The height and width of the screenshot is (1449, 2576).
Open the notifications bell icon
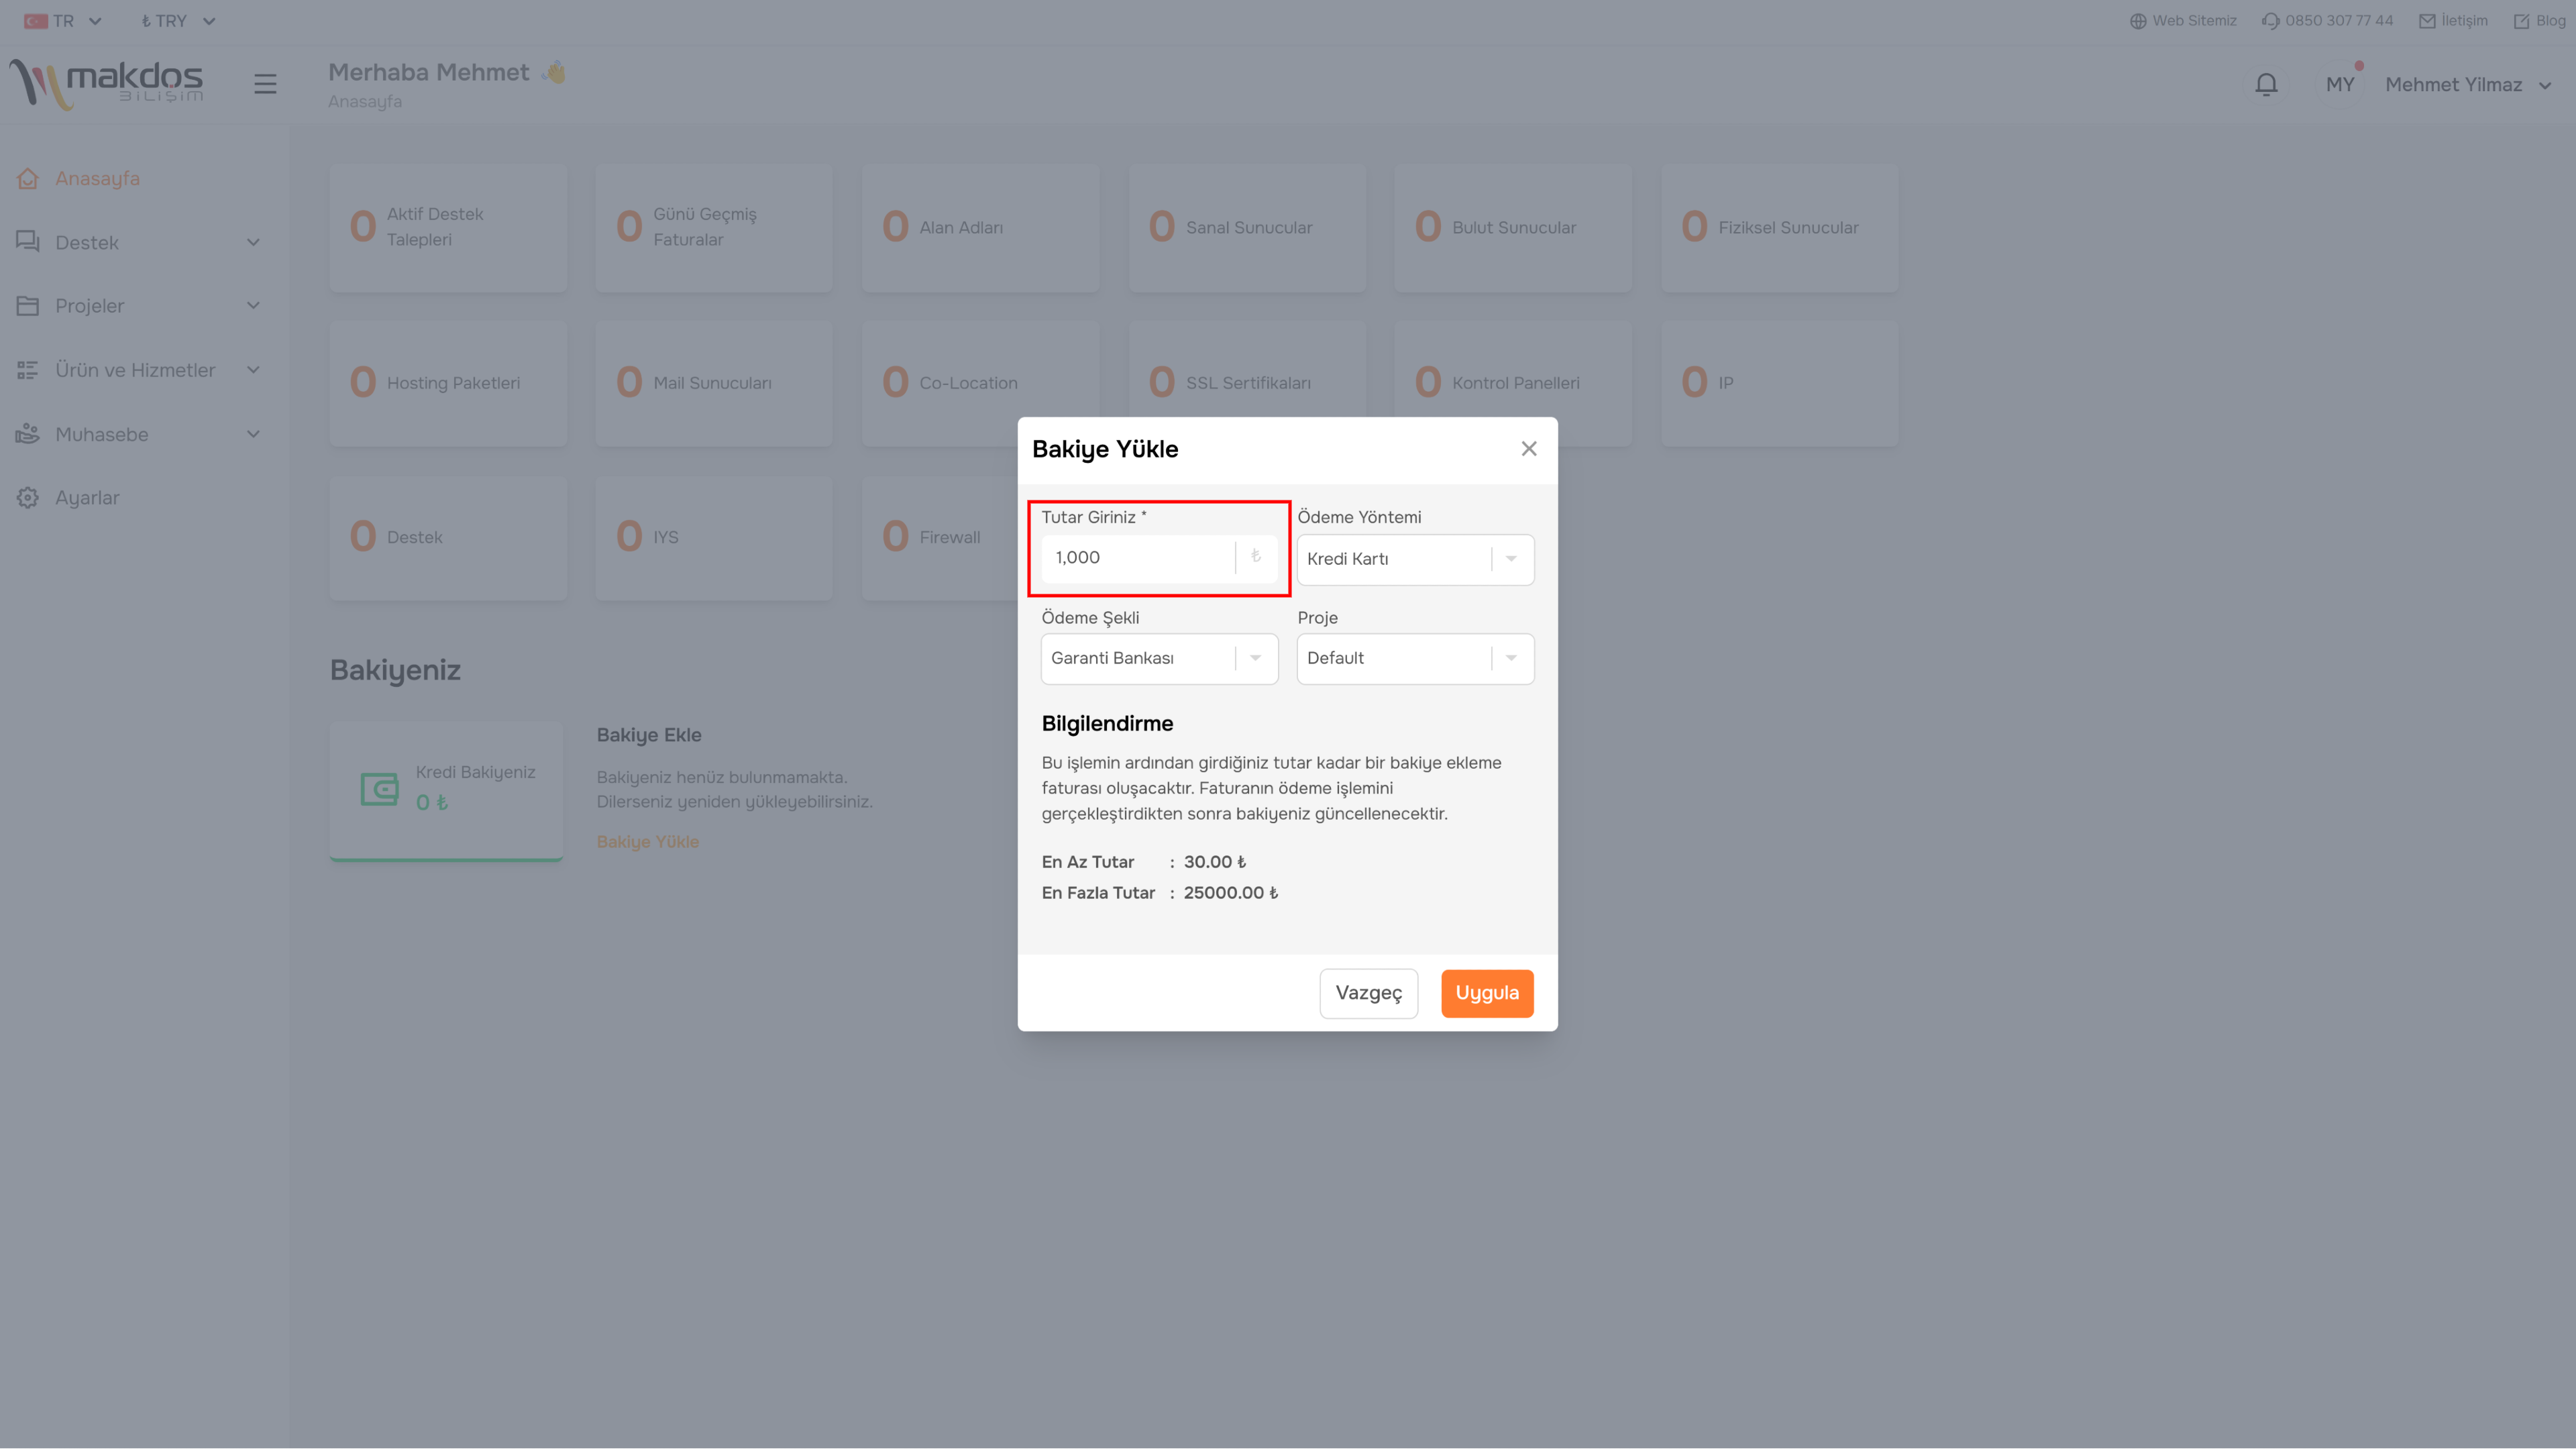pos(2266,85)
